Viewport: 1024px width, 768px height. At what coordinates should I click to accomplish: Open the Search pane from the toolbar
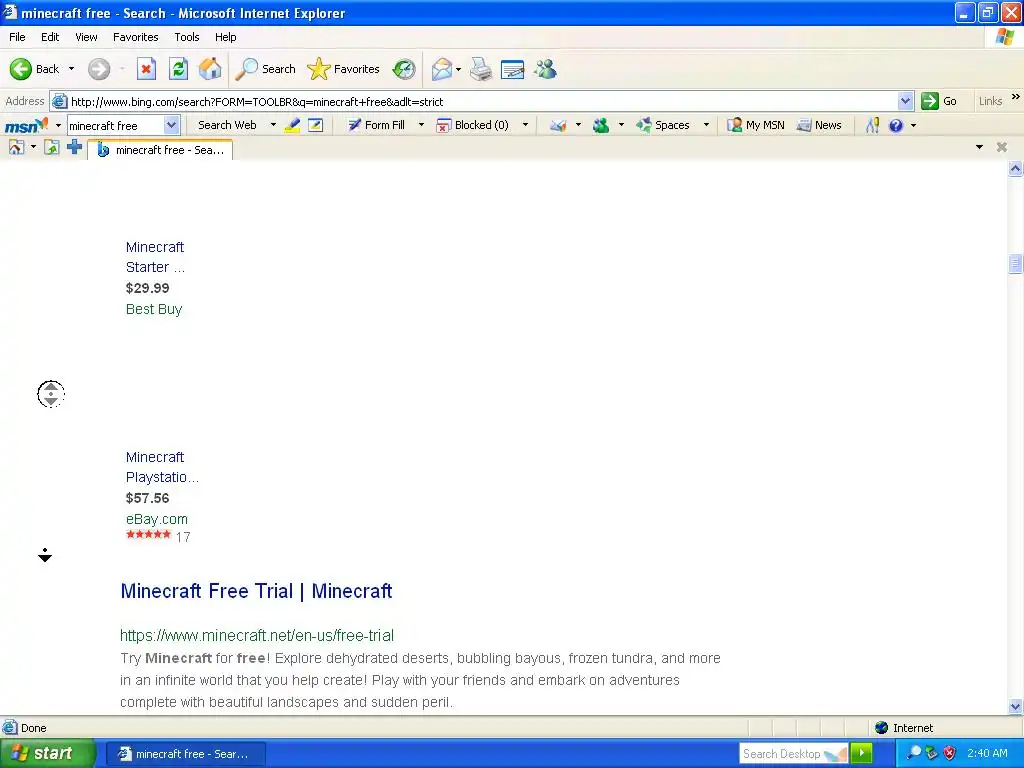point(265,69)
